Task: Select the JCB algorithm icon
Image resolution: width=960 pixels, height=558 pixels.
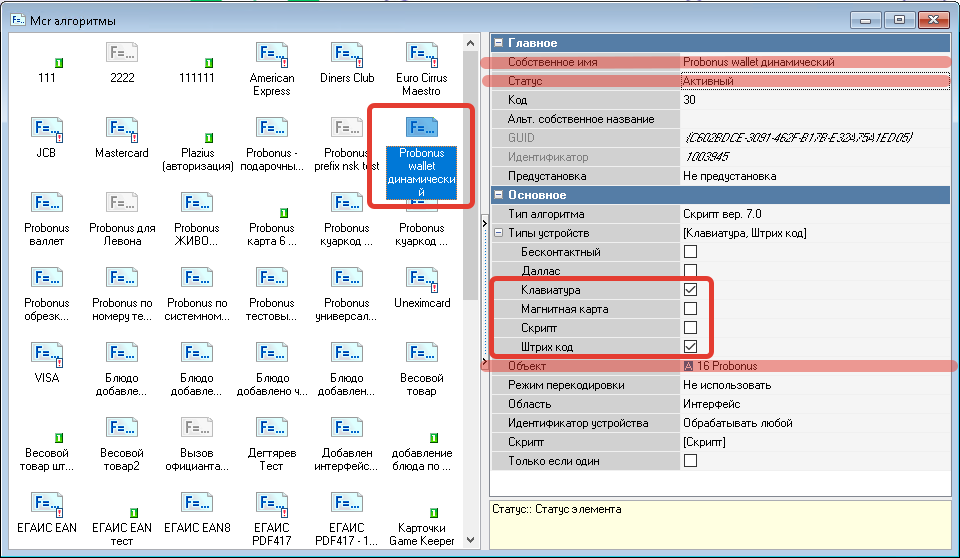Action: click(46, 131)
